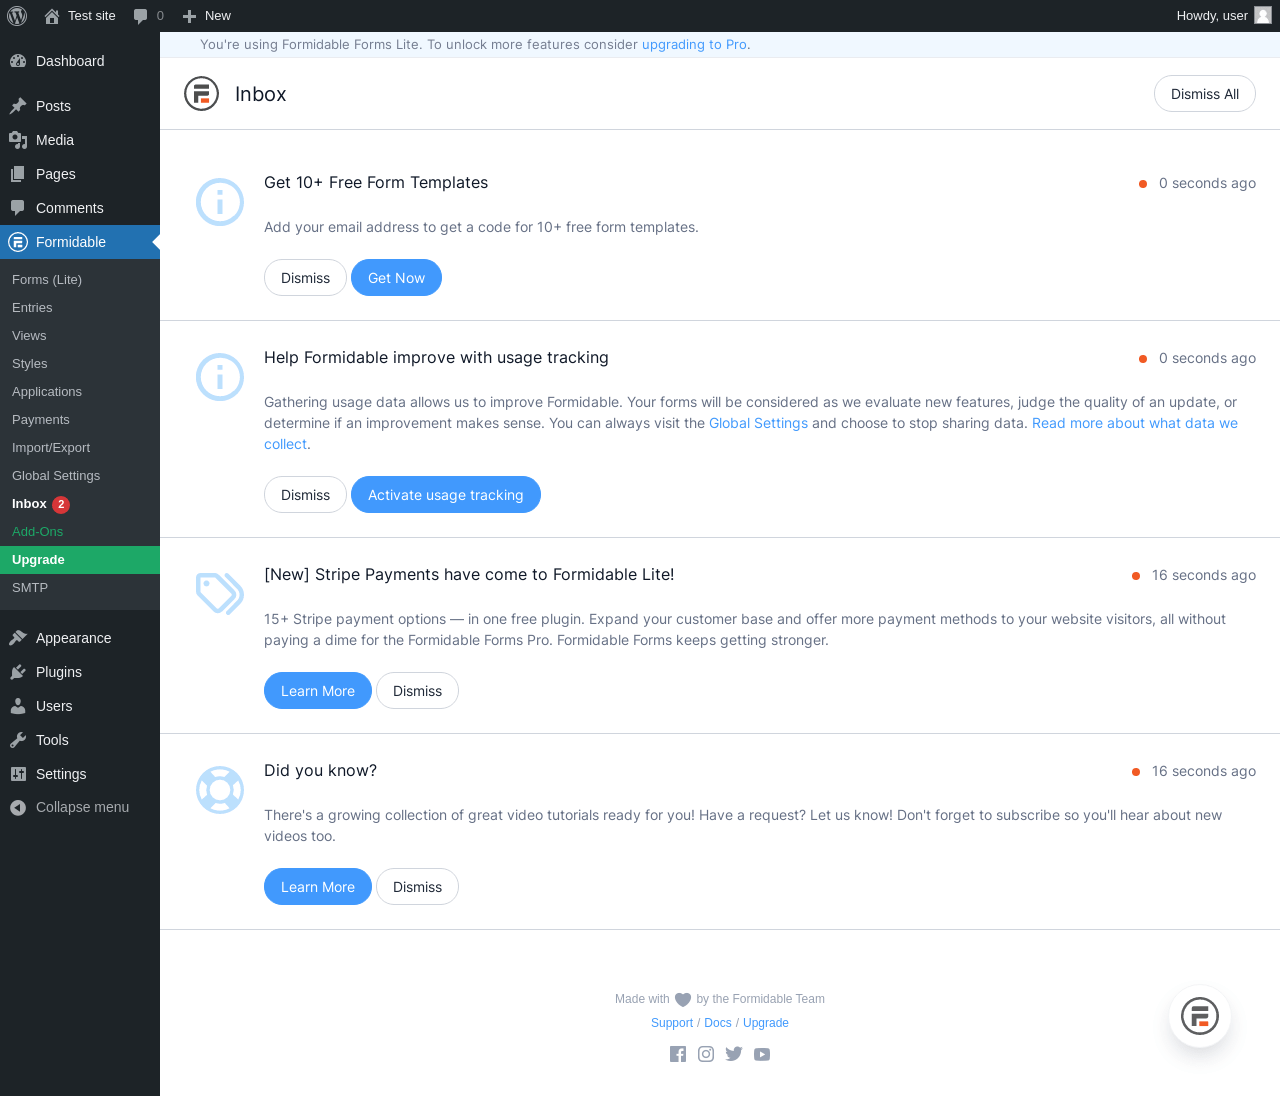Click the red Inbox count badge
The height and width of the screenshot is (1096, 1280).
tap(61, 505)
